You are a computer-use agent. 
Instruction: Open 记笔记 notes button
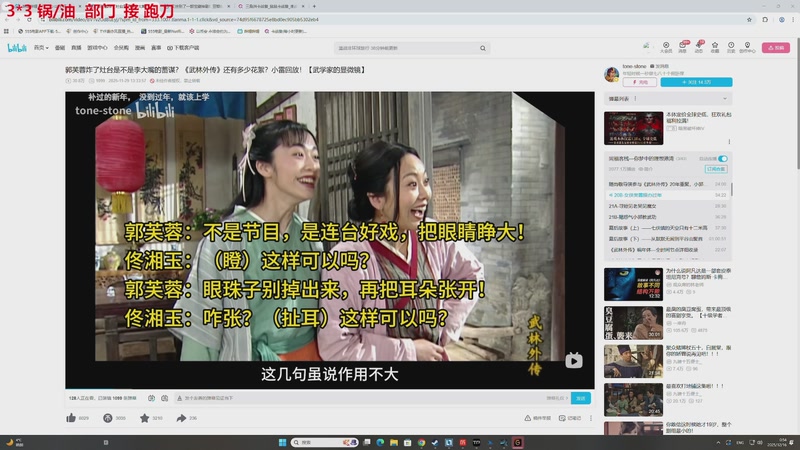coord(570,418)
